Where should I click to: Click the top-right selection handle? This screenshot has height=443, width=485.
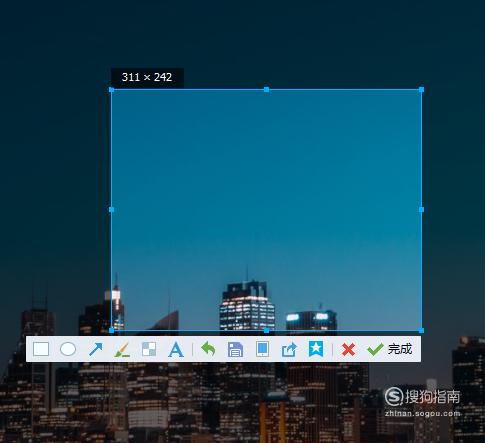(x=421, y=89)
